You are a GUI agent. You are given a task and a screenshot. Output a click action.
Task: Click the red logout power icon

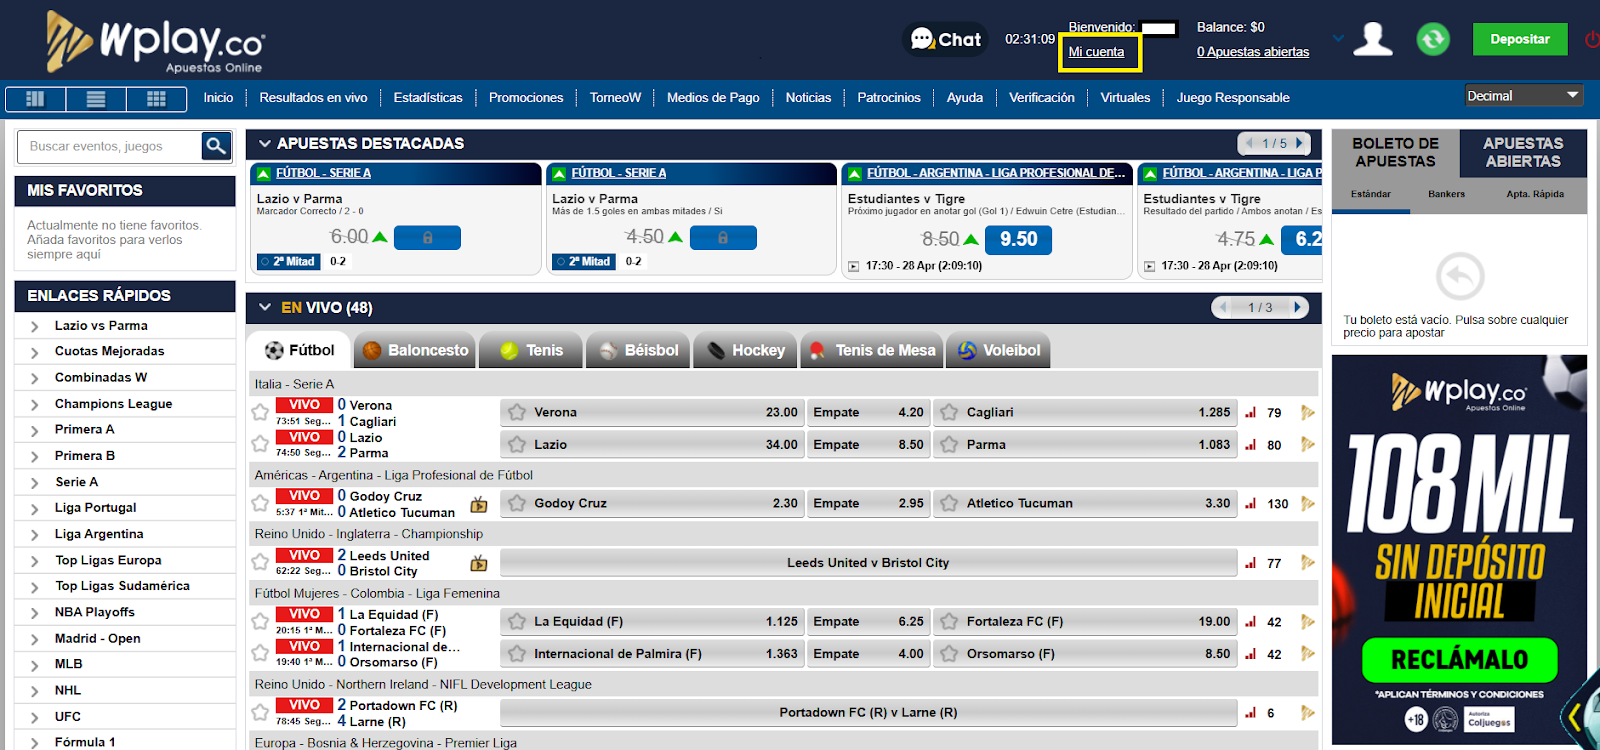click(1592, 39)
